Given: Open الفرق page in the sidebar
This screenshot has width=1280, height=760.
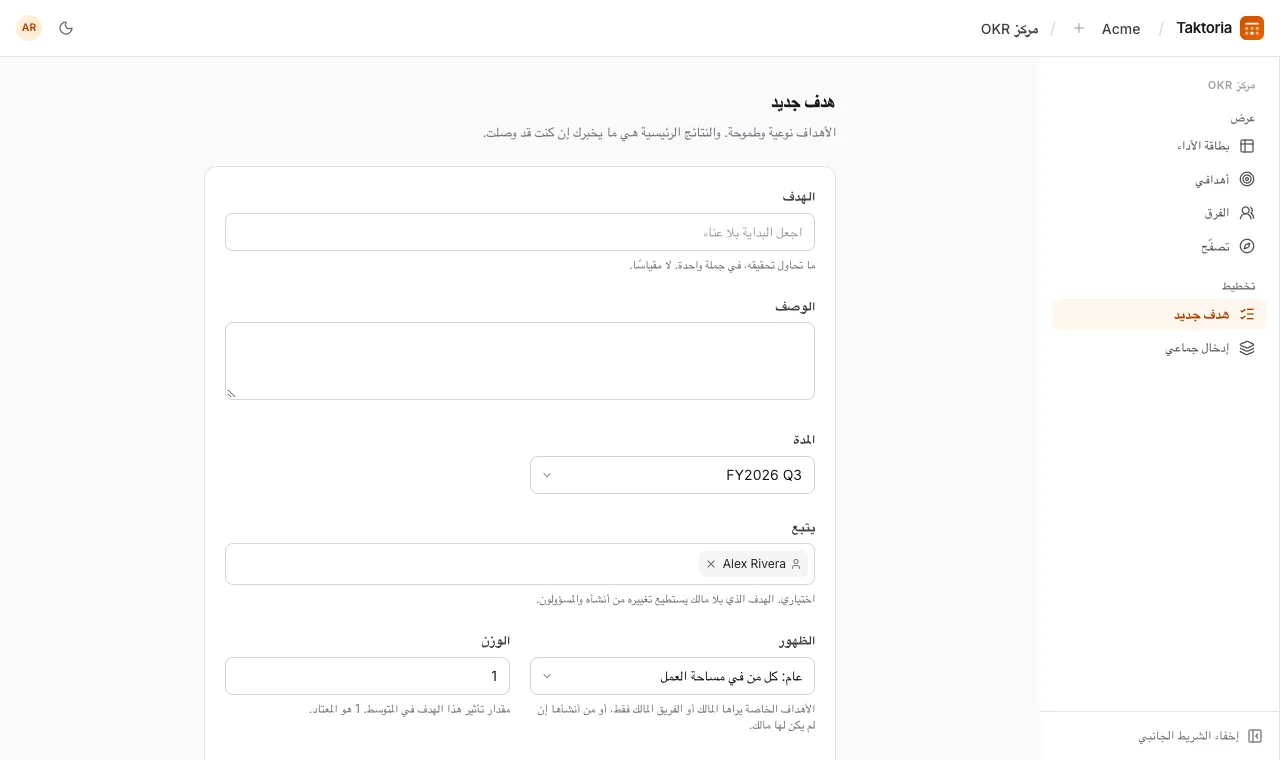Looking at the screenshot, I should pyautogui.click(x=1159, y=213).
